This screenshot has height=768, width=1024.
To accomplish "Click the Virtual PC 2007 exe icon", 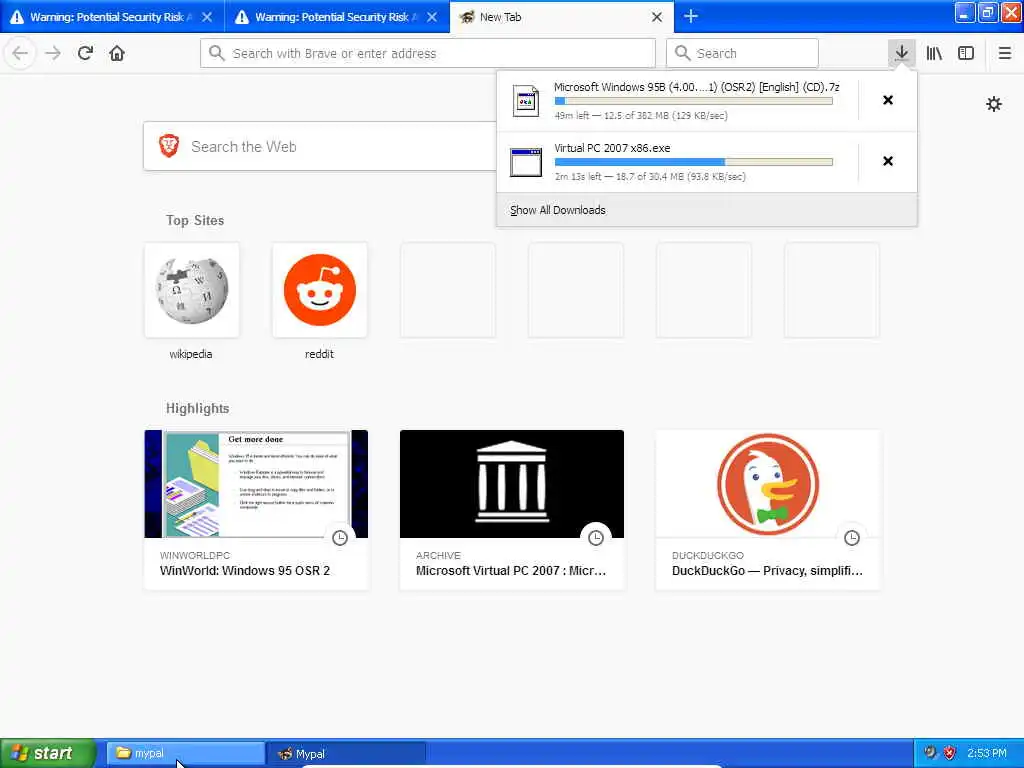I will pos(526,162).
